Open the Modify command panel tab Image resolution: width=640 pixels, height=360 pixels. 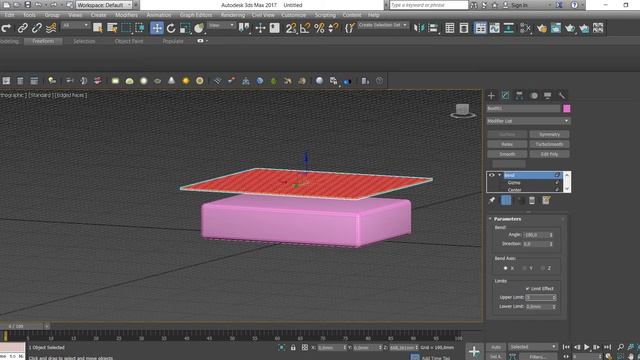pyautogui.click(x=505, y=96)
